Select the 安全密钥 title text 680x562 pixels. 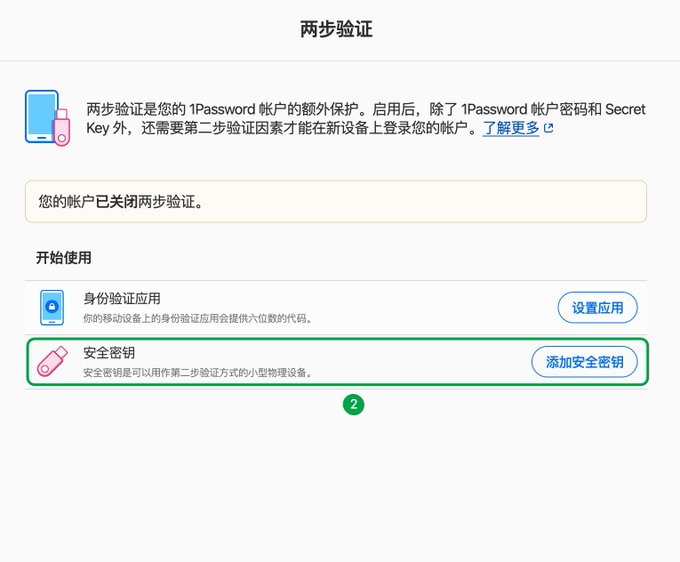coord(109,353)
